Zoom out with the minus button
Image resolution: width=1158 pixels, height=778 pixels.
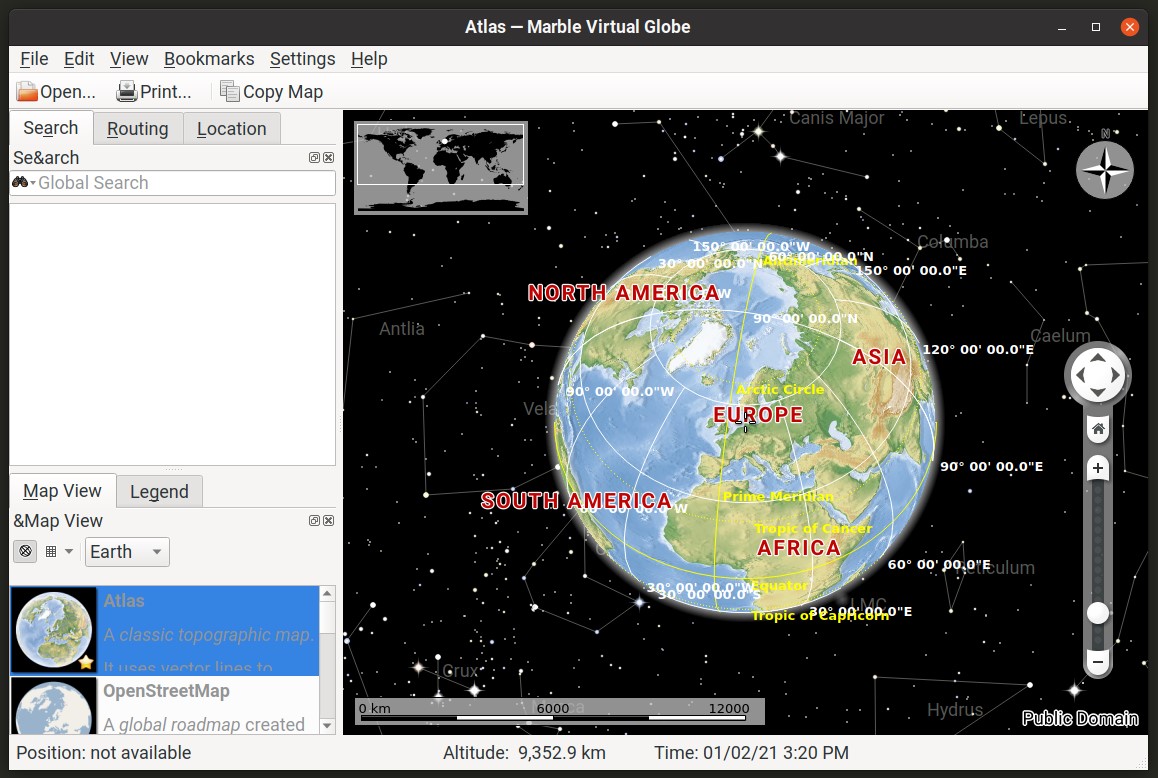tap(1098, 662)
